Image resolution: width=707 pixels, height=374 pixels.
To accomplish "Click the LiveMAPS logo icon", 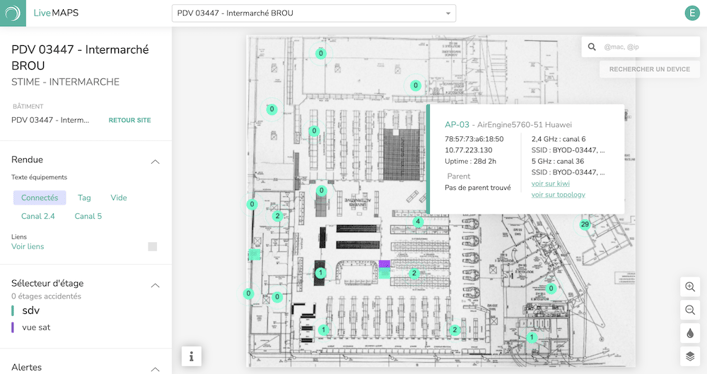I will [x=13, y=13].
